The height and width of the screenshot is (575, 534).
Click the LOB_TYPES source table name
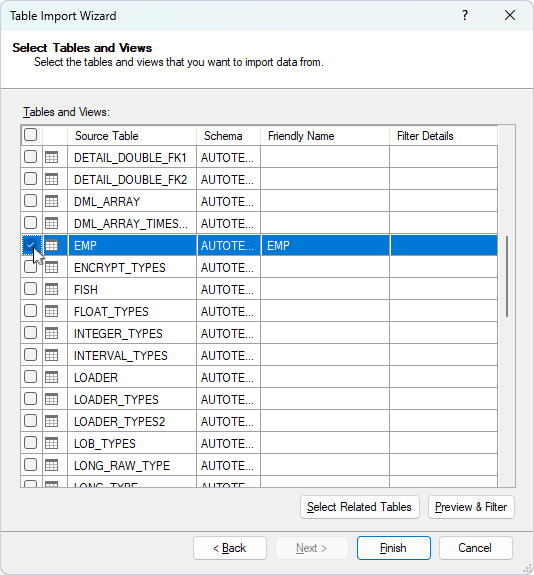(105, 444)
